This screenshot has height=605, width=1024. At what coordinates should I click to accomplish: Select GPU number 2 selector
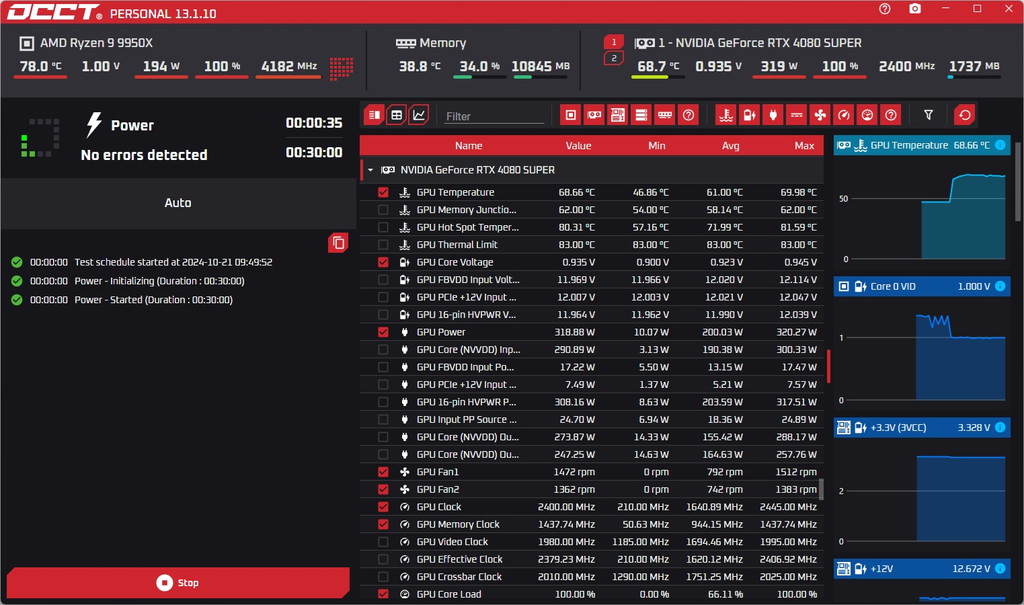[x=613, y=58]
